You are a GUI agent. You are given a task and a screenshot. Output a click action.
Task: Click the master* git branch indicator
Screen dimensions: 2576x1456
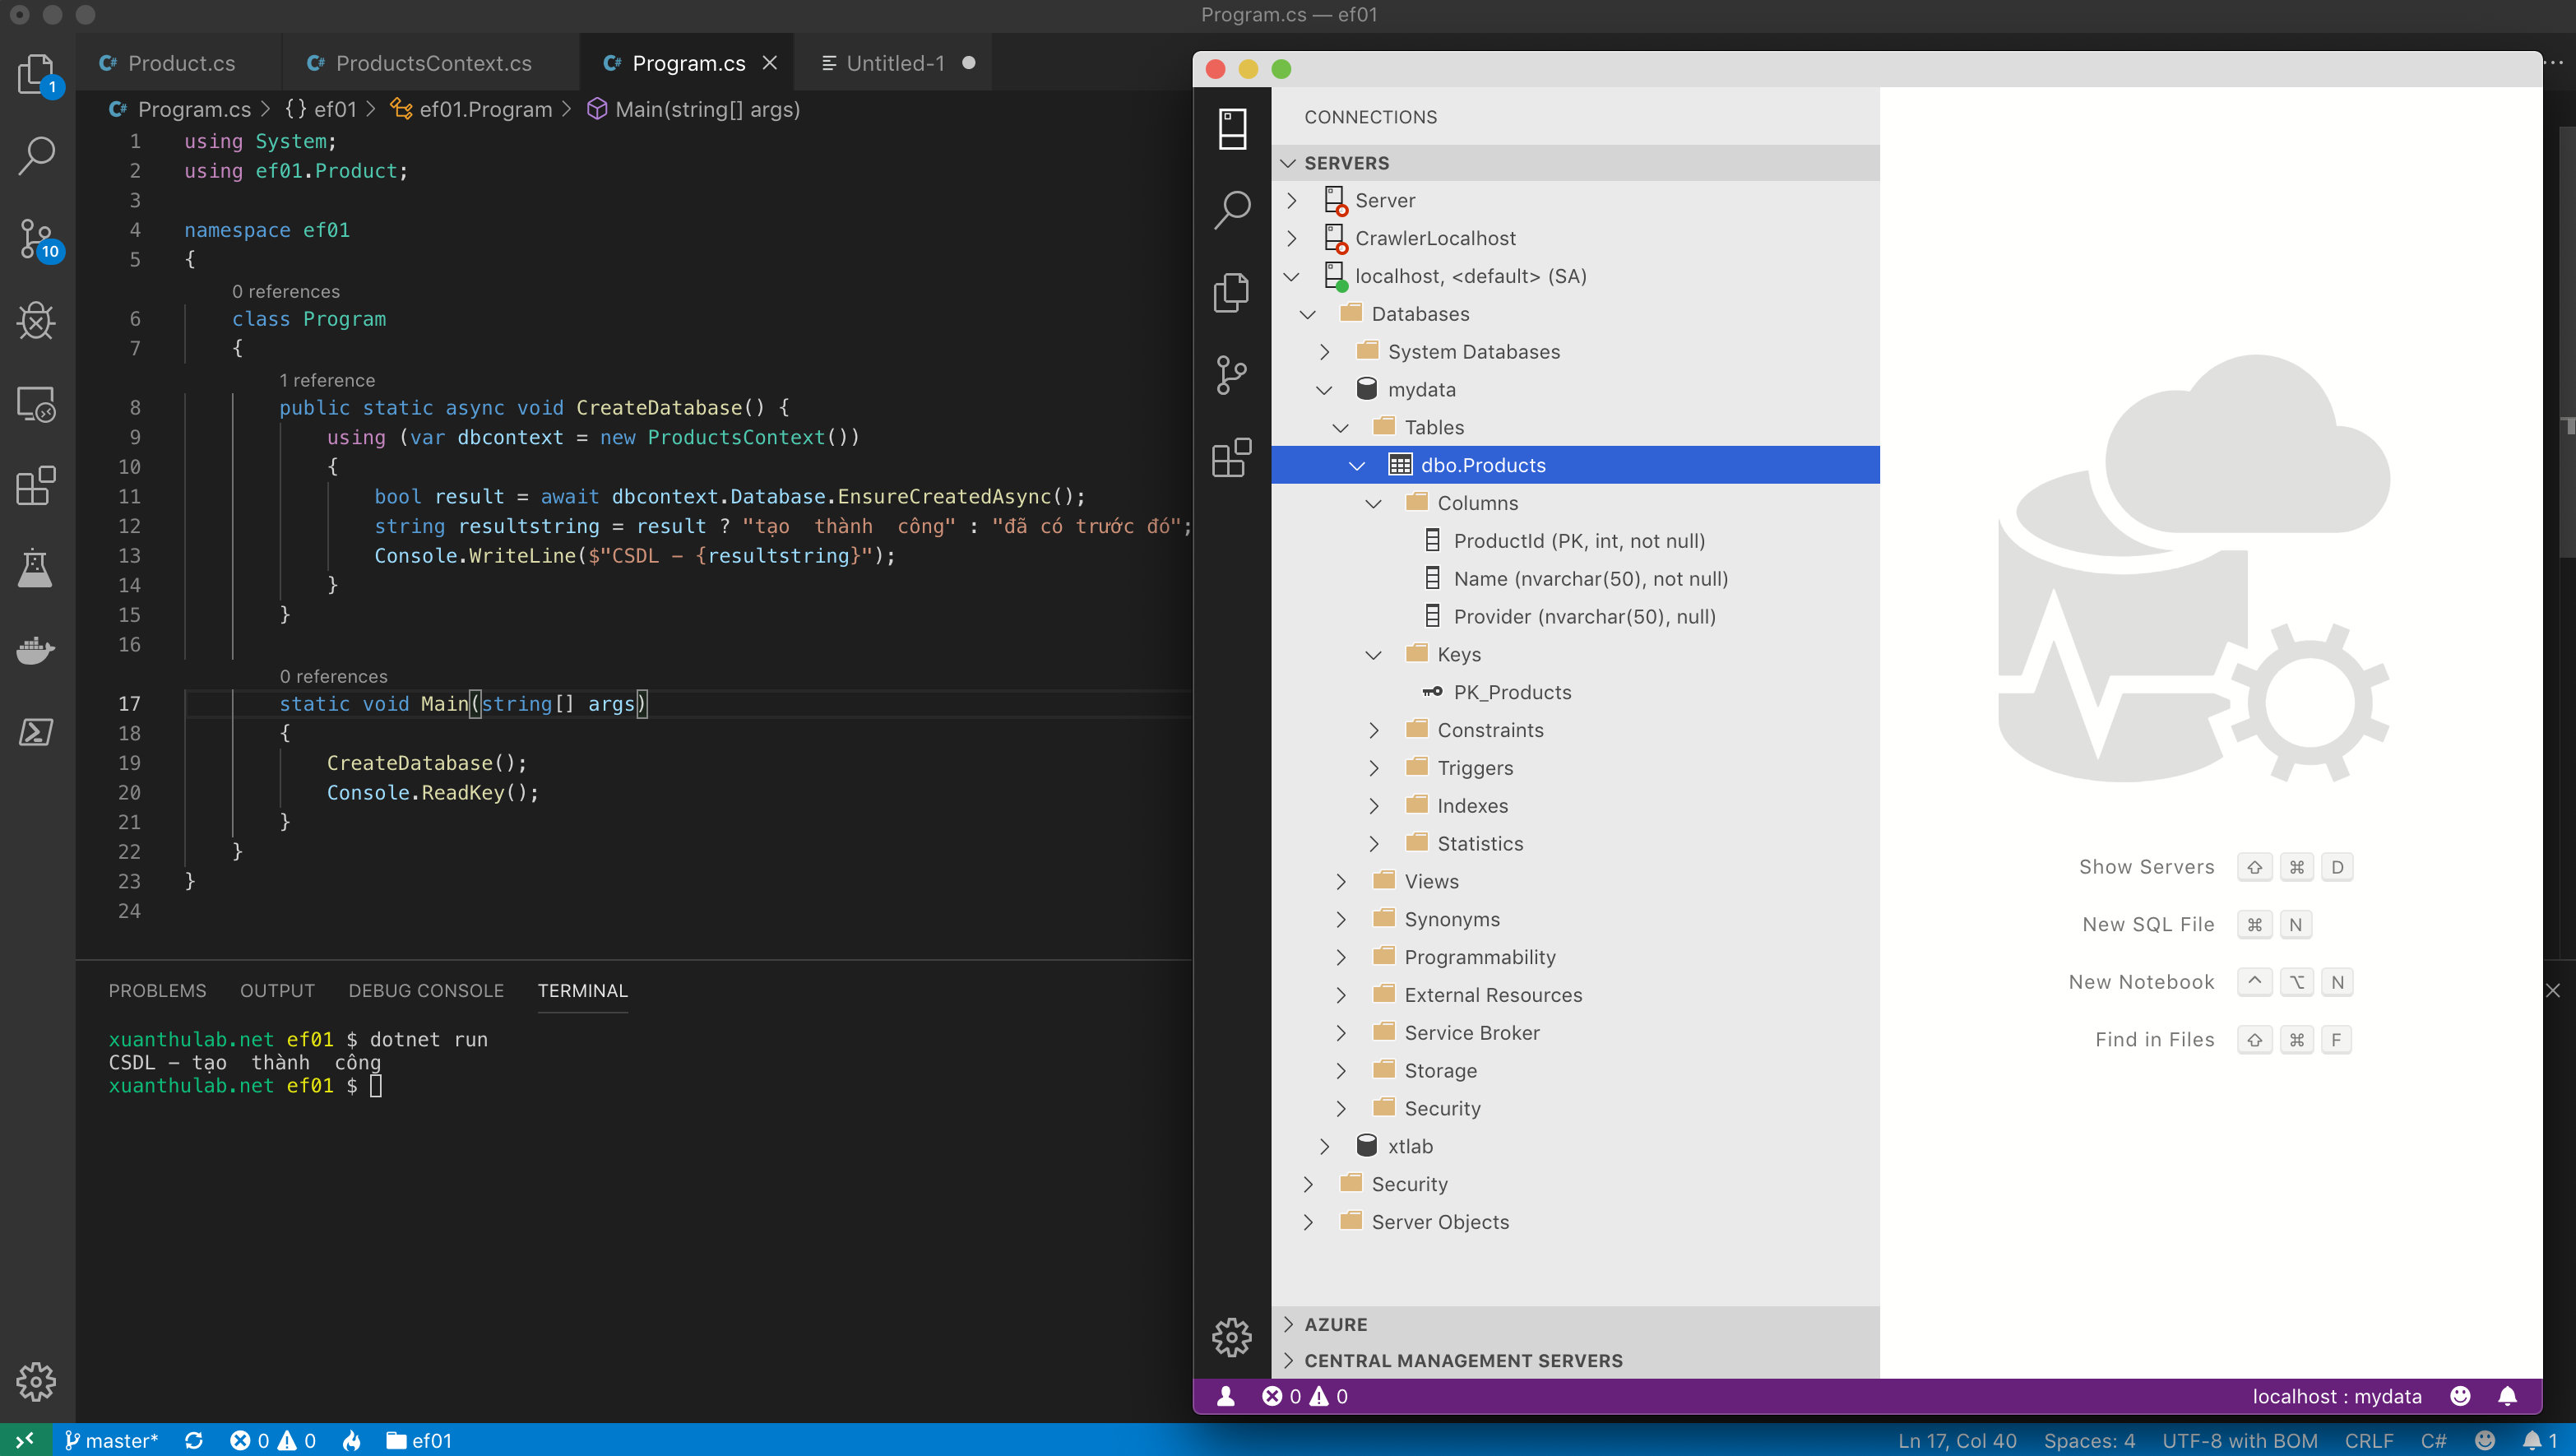[x=112, y=1440]
